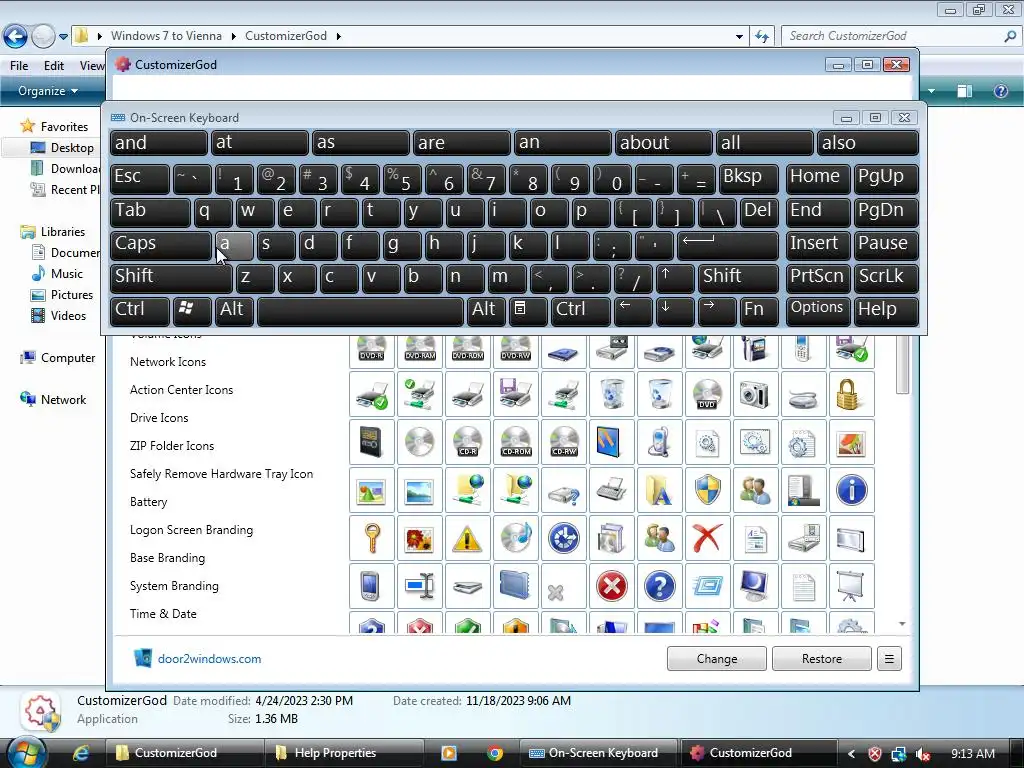This screenshot has width=1024, height=768.
Task: Toggle the Insert key
Action: (818, 245)
